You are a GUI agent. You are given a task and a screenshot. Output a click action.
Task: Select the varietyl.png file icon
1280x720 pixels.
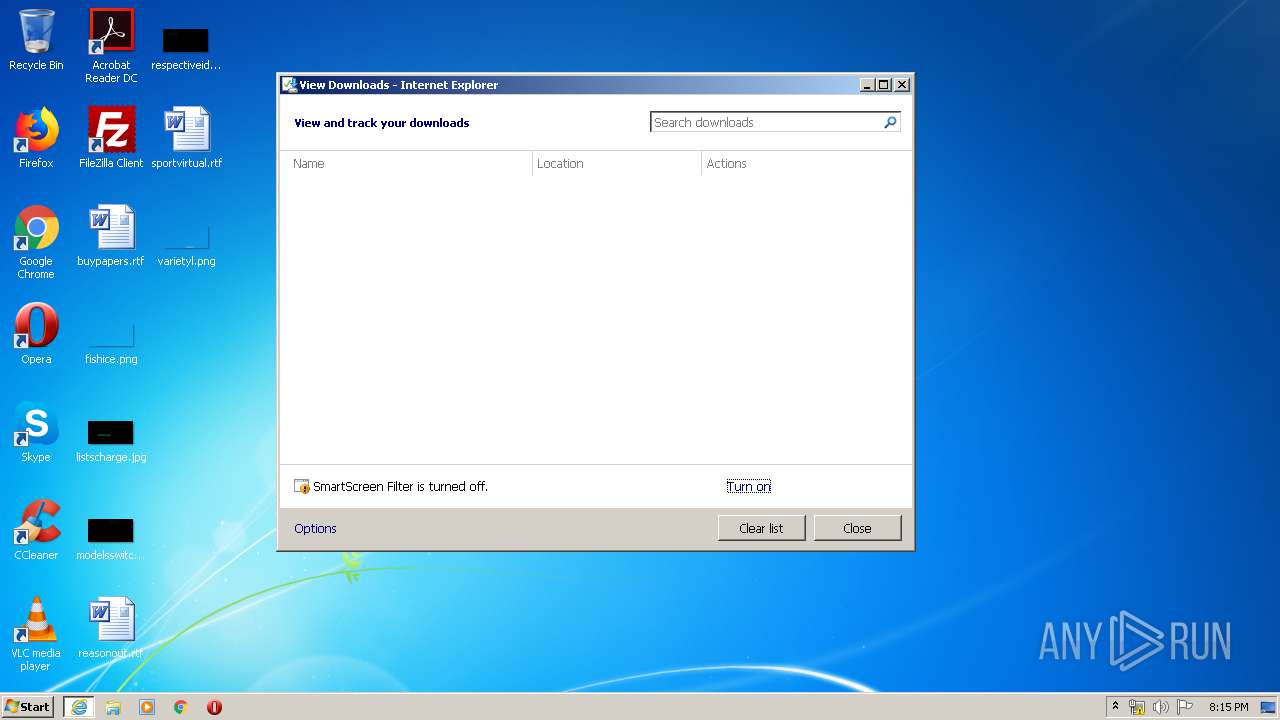pos(187,246)
